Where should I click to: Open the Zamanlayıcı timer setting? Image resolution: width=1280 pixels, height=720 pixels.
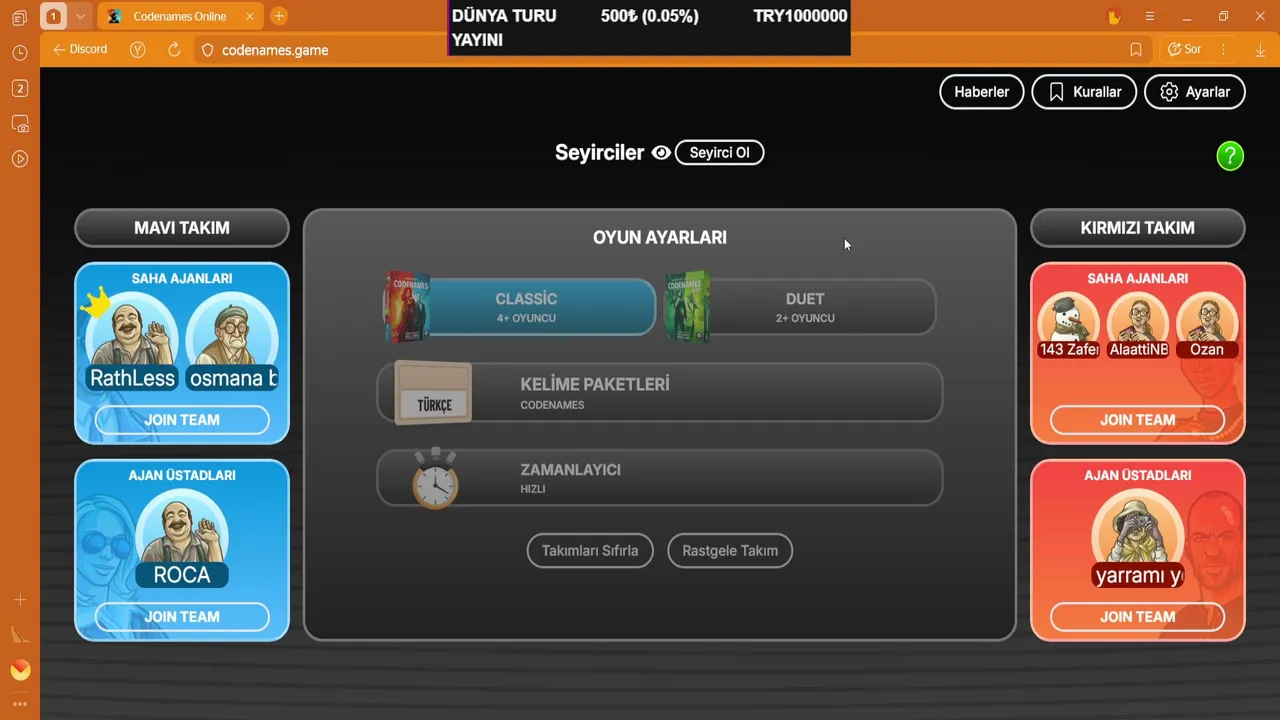click(x=660, y=478)
